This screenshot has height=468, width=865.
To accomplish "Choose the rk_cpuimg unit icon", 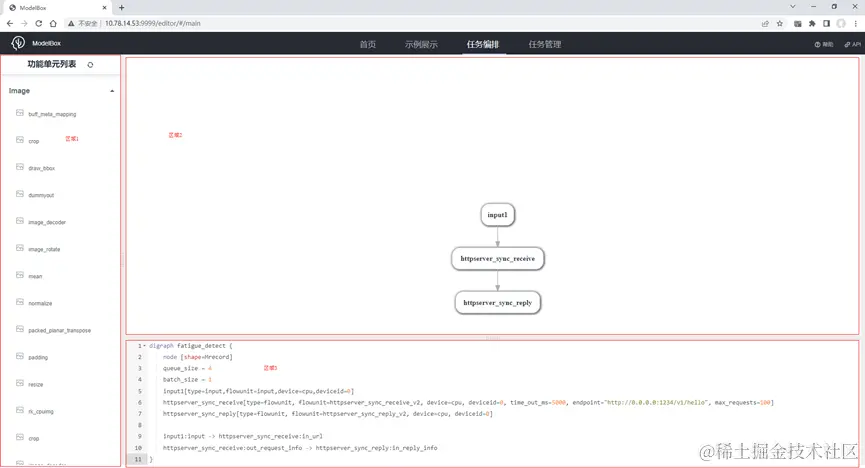I will click(x=20, y=411).
